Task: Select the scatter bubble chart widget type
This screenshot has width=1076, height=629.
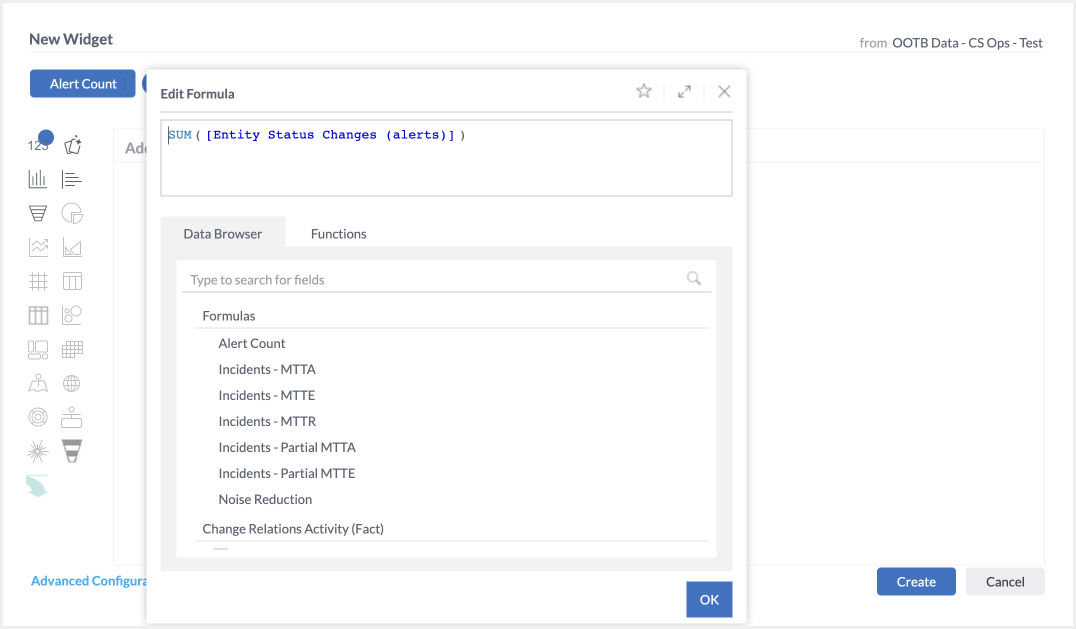Action: click(72, 315)
